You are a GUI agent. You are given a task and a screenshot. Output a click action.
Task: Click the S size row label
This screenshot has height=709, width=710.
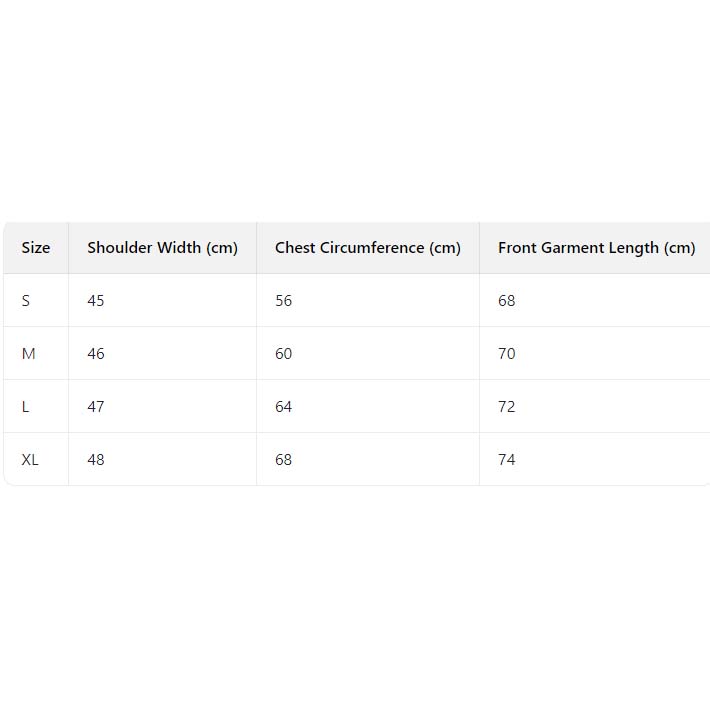[26, 301]
